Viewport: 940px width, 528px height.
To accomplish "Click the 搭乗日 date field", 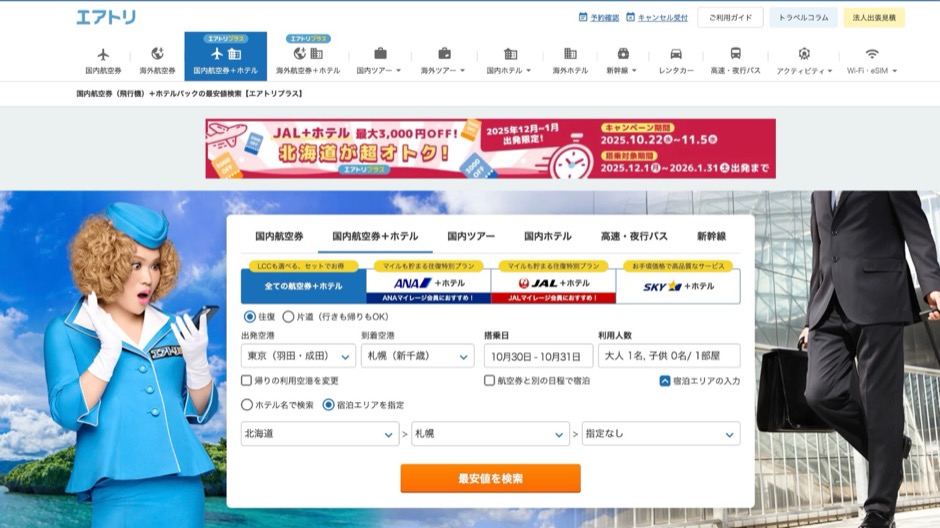I will [538, 356].
